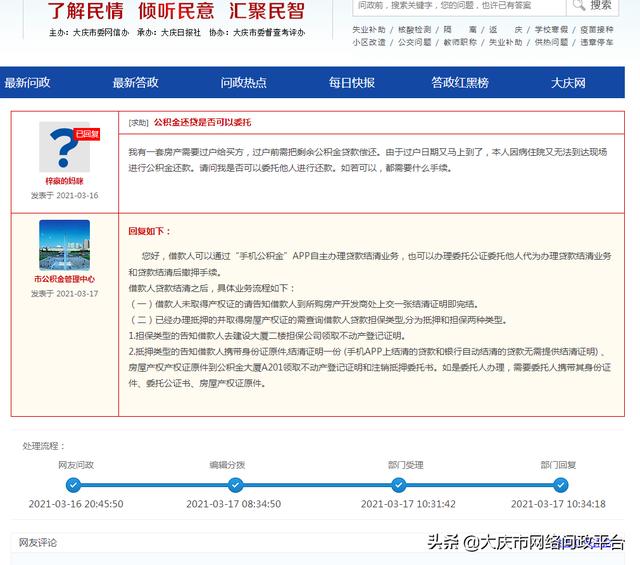Open the 市公积金管理中心 avatar image
Screen dimensions: 640x565
point(64,245)
